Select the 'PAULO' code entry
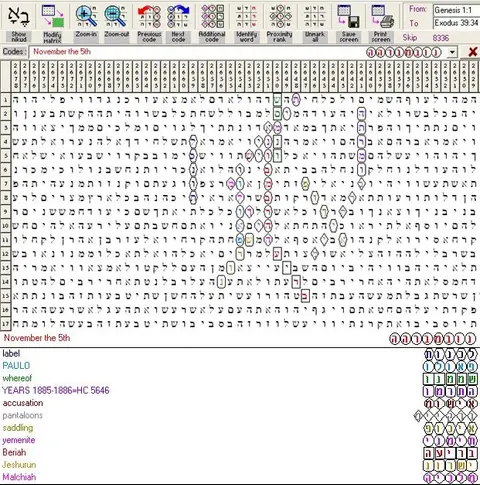This screenshot has height=485, width=480. [x=16, y=366]
